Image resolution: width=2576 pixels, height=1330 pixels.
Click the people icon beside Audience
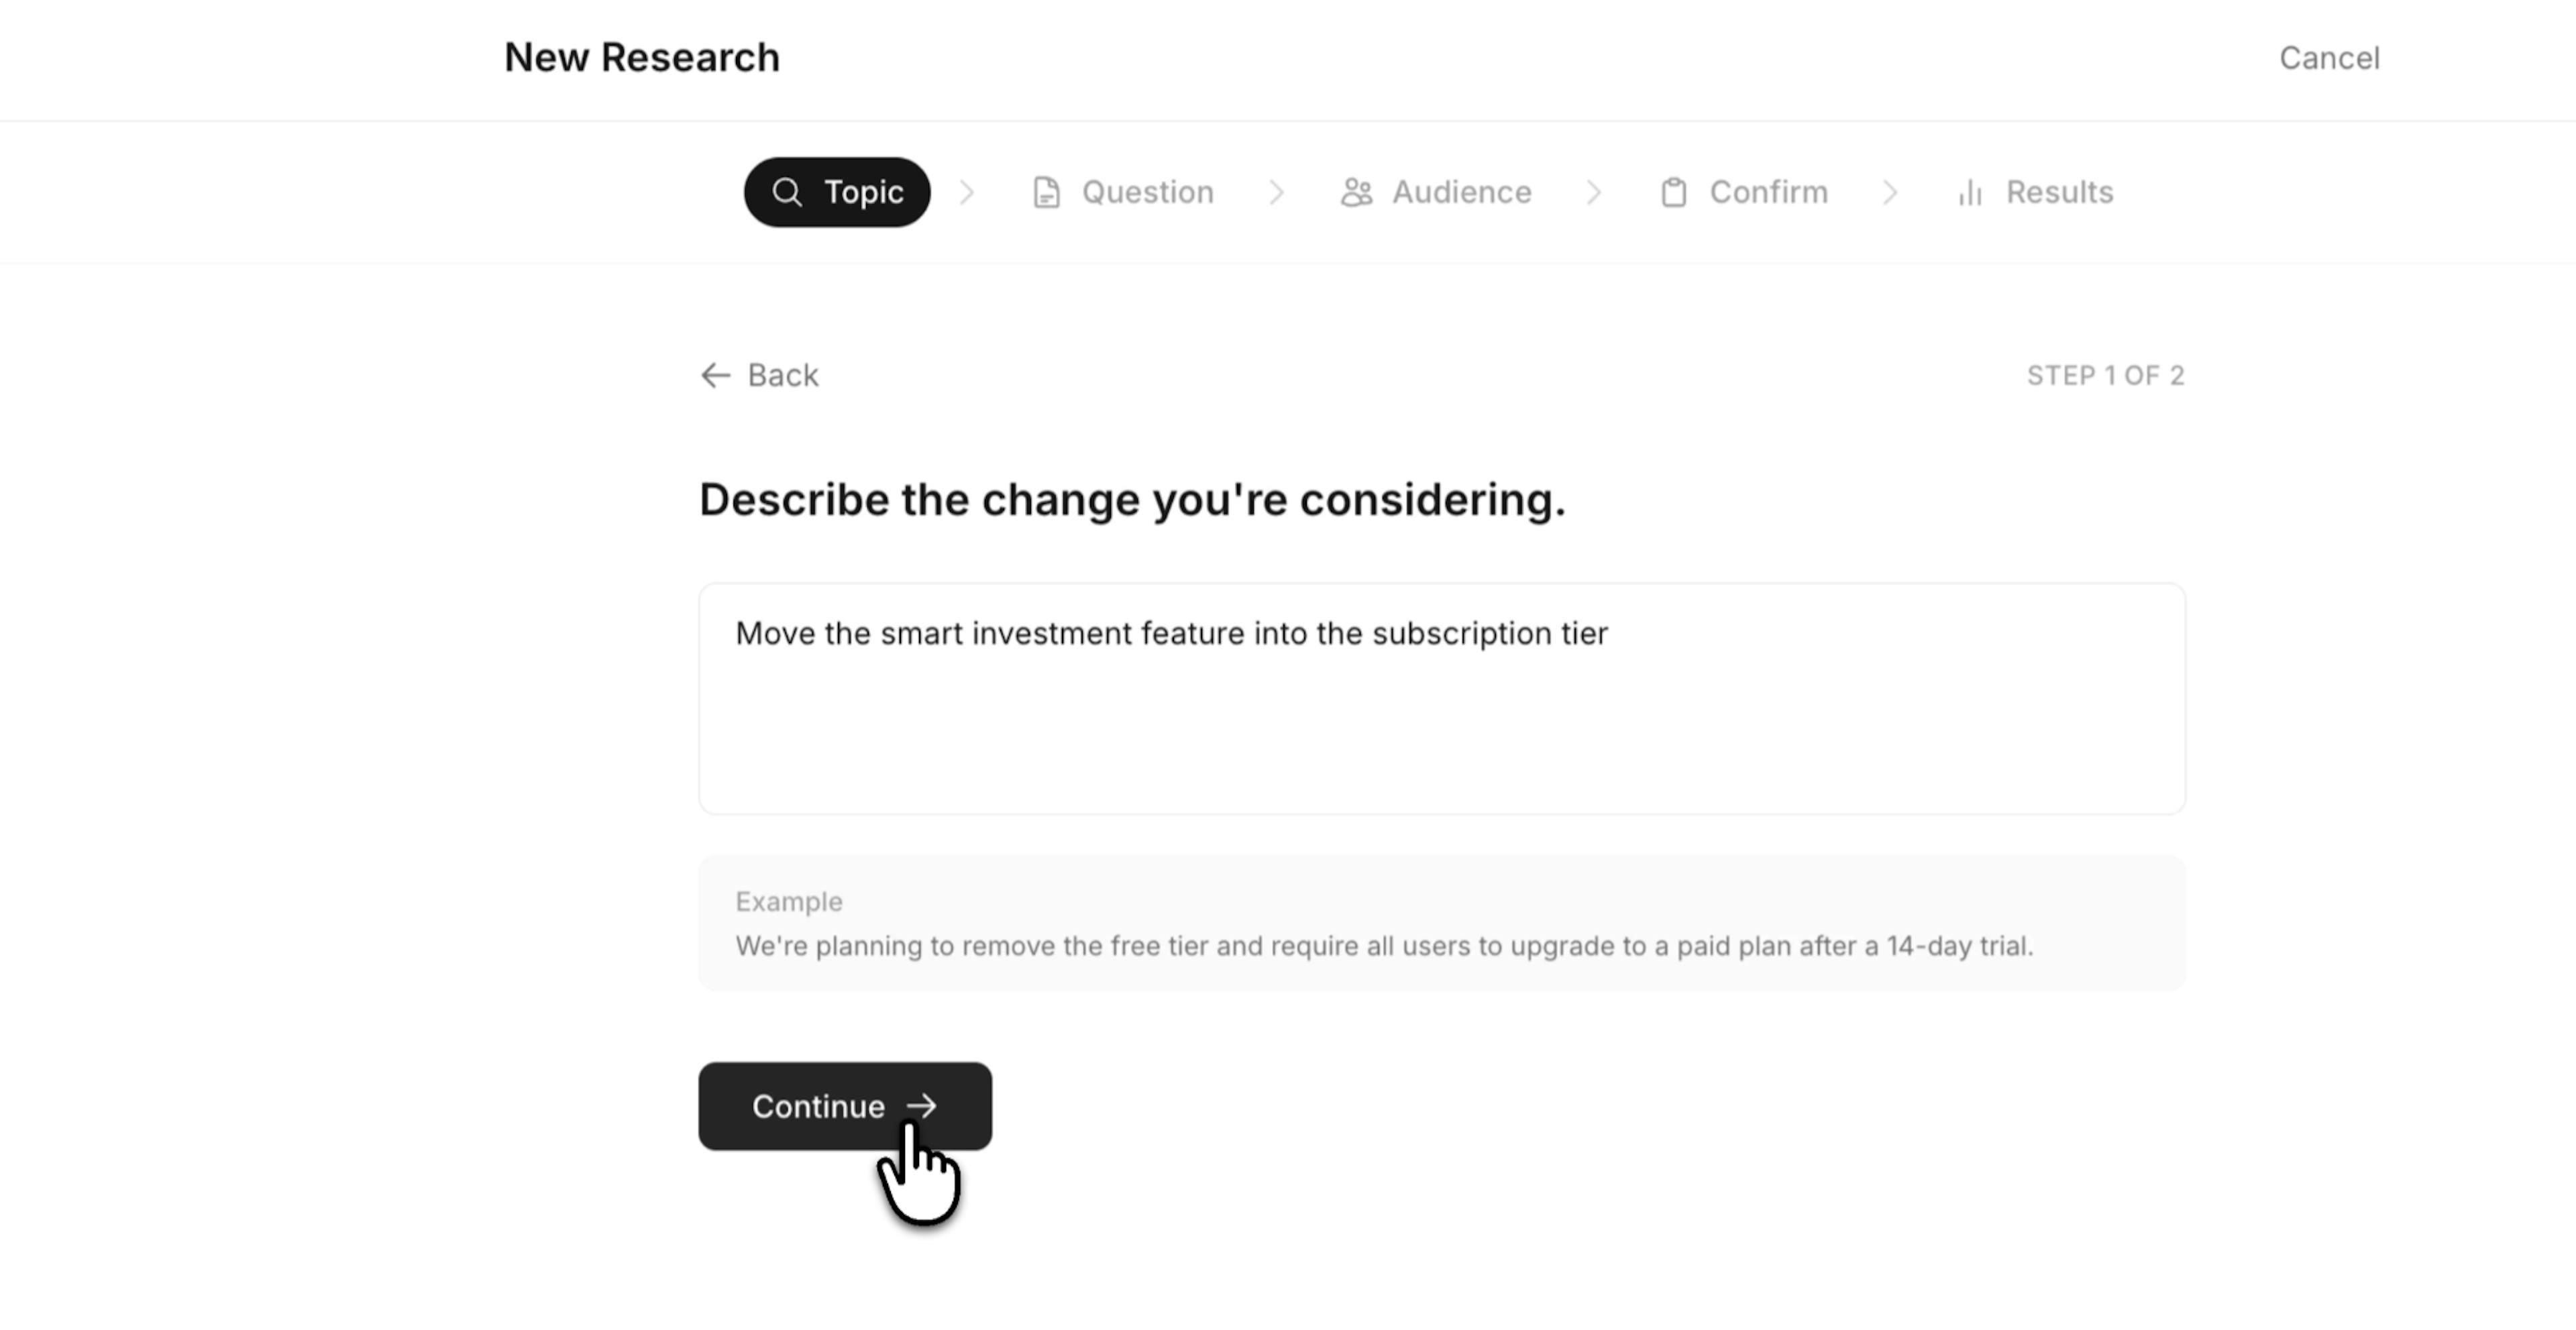pos(1356,192)
